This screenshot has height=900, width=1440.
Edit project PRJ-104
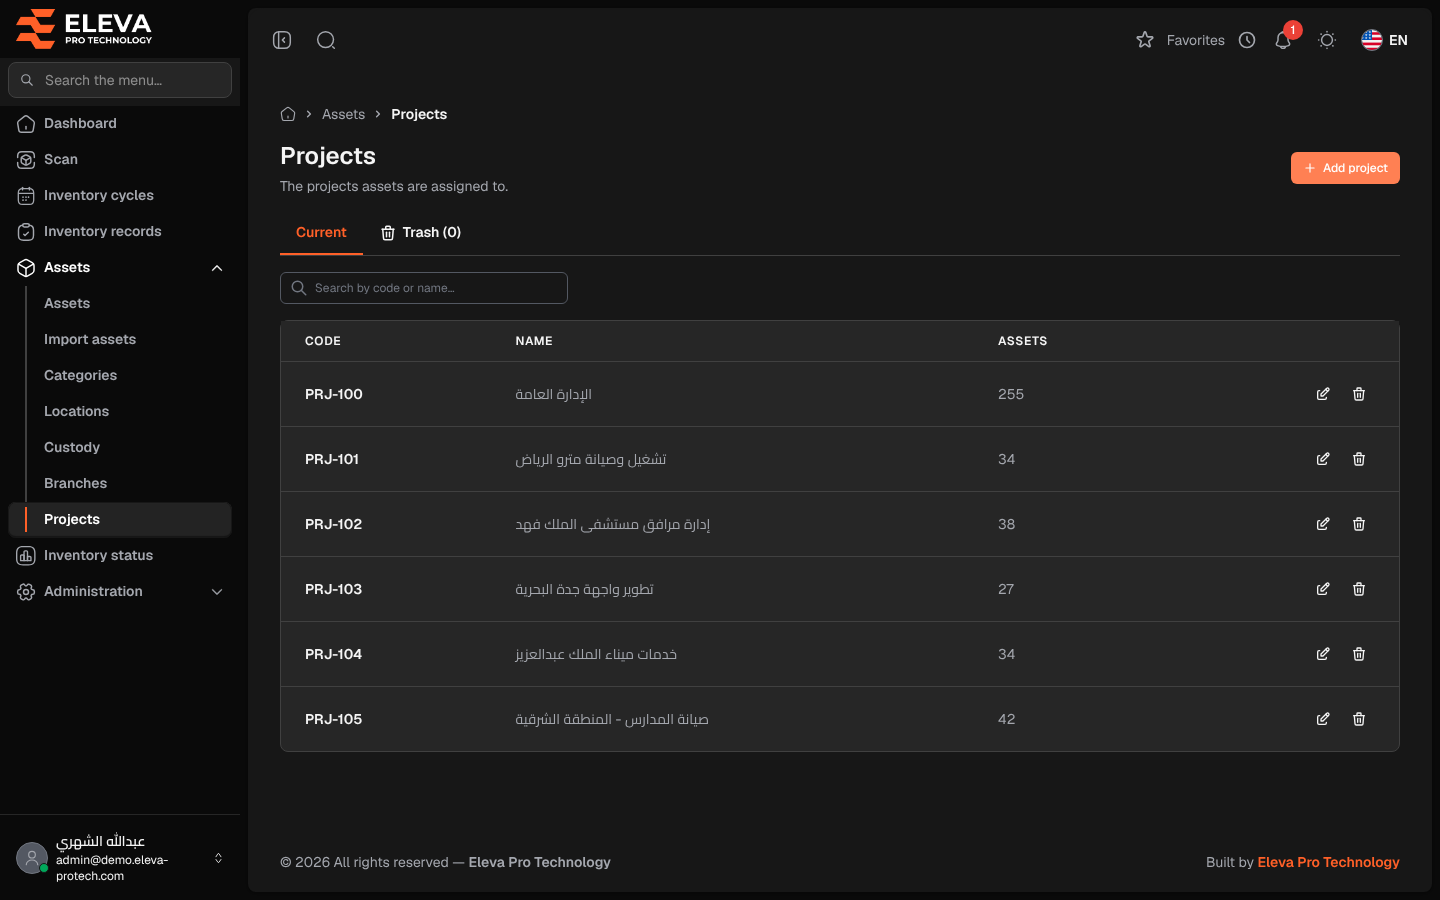click(x=1323, y=654)
